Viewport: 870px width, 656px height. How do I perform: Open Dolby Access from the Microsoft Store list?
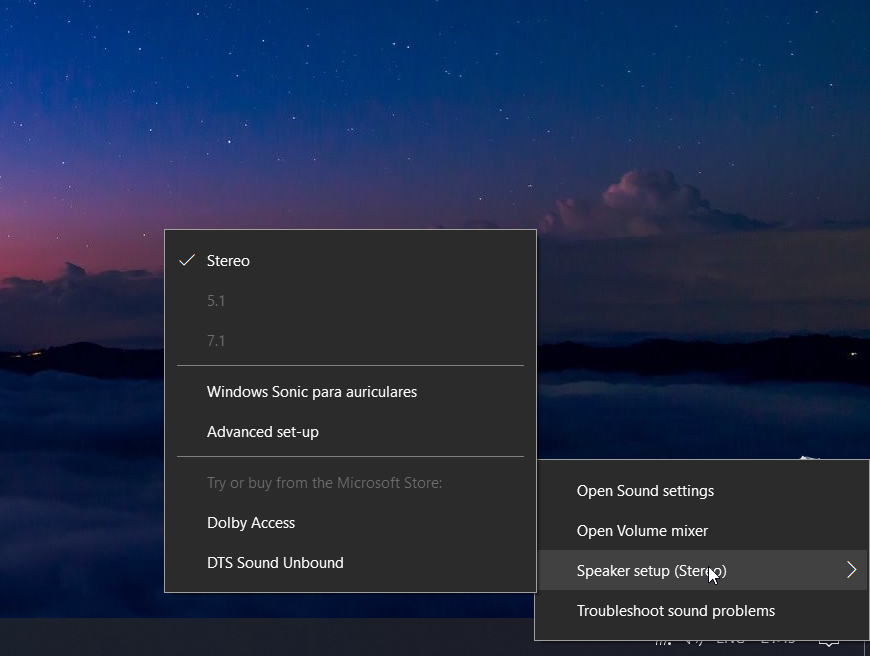tap(350, 523)
